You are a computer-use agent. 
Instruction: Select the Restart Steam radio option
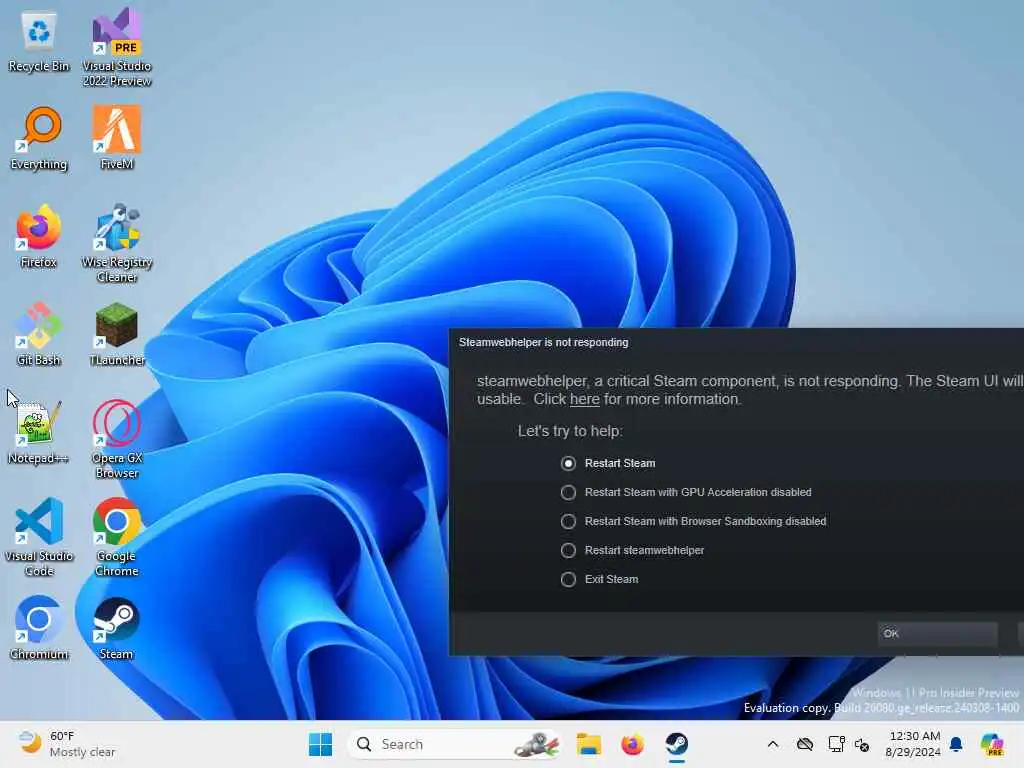click(x=607, y=463)
